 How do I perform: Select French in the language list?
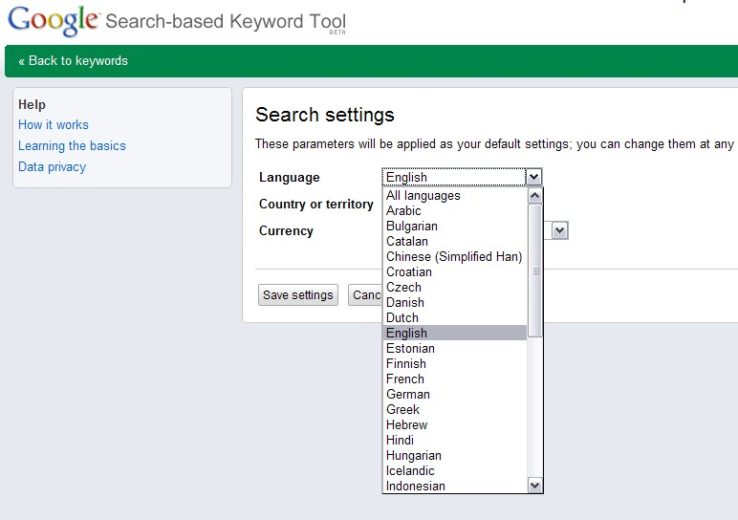[x=455, y=379]
